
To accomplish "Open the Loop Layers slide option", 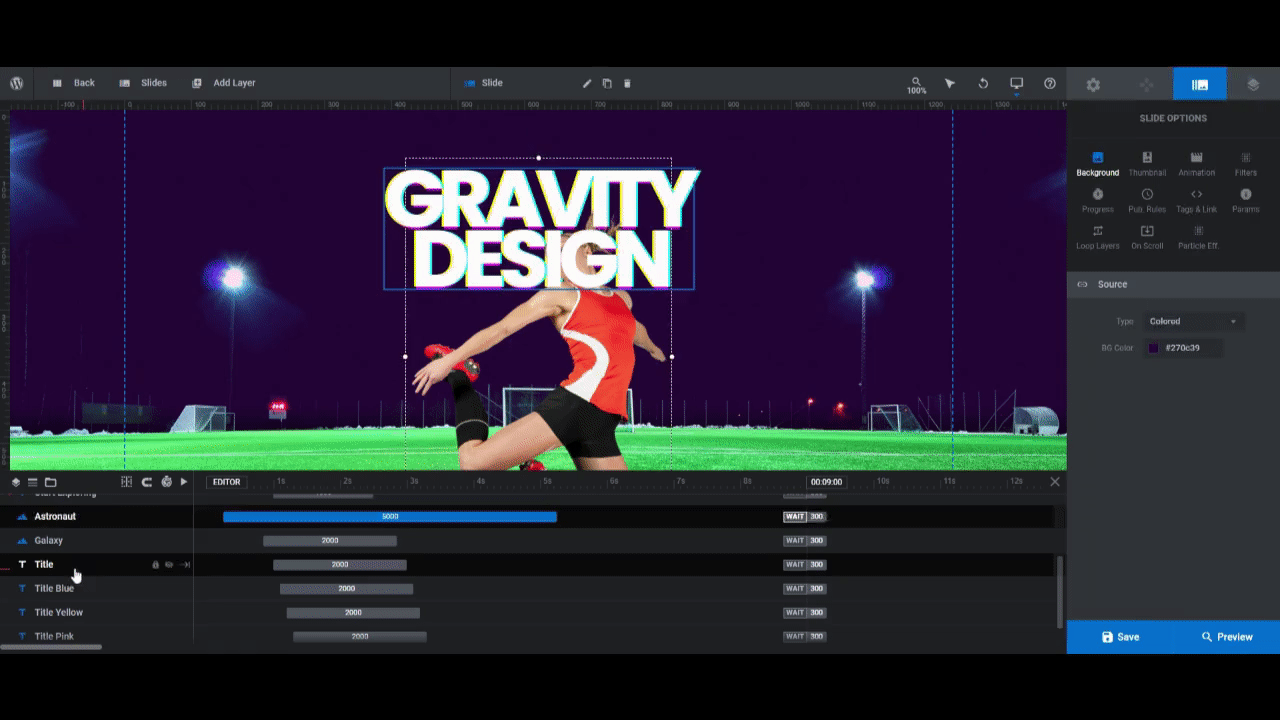I will (x=1097, y=237).
